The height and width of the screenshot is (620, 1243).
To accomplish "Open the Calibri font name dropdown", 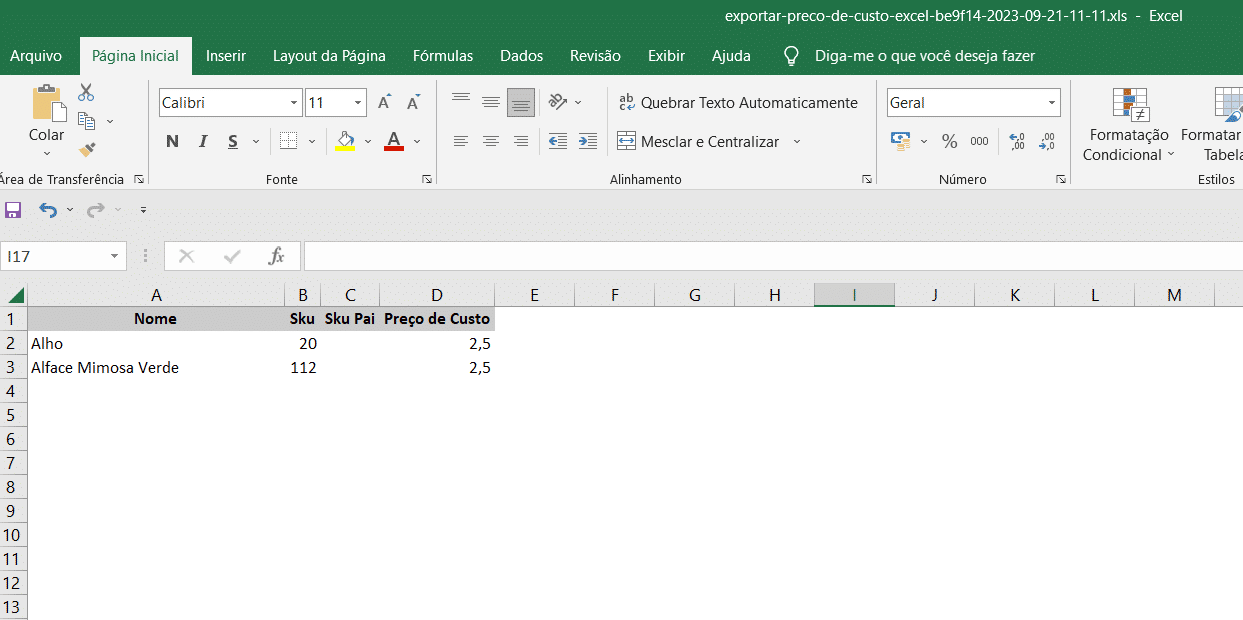I will coord(294,103).
